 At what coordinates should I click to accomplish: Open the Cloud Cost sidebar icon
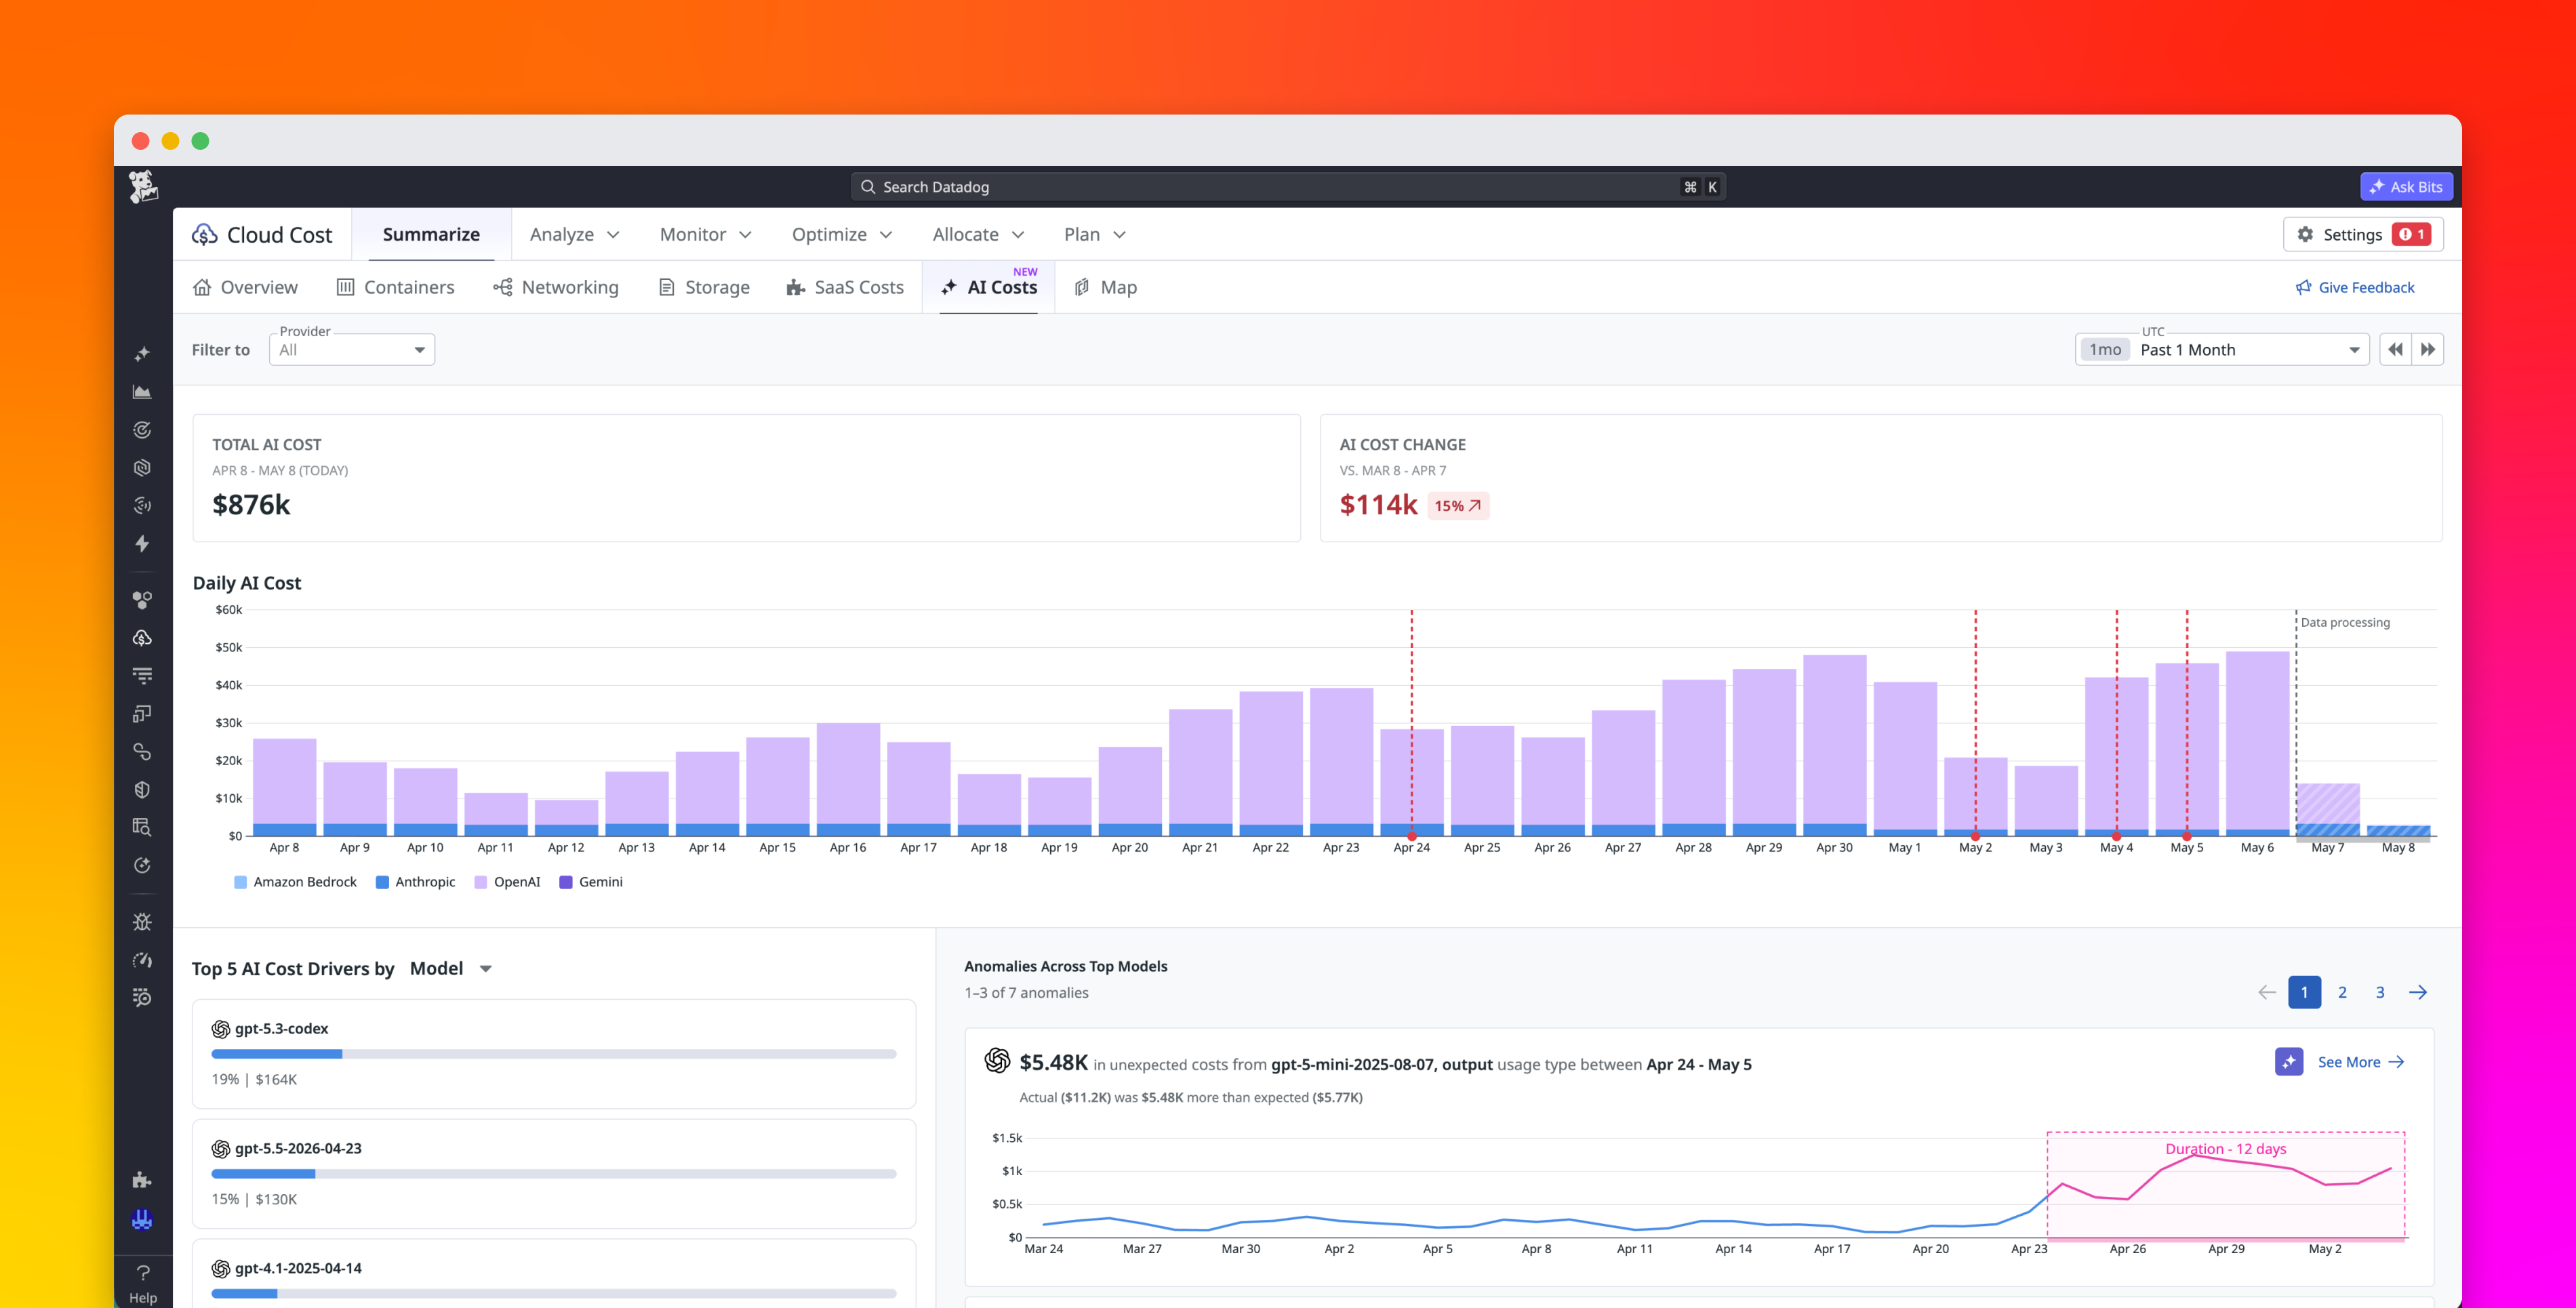(x=142, y=638)
